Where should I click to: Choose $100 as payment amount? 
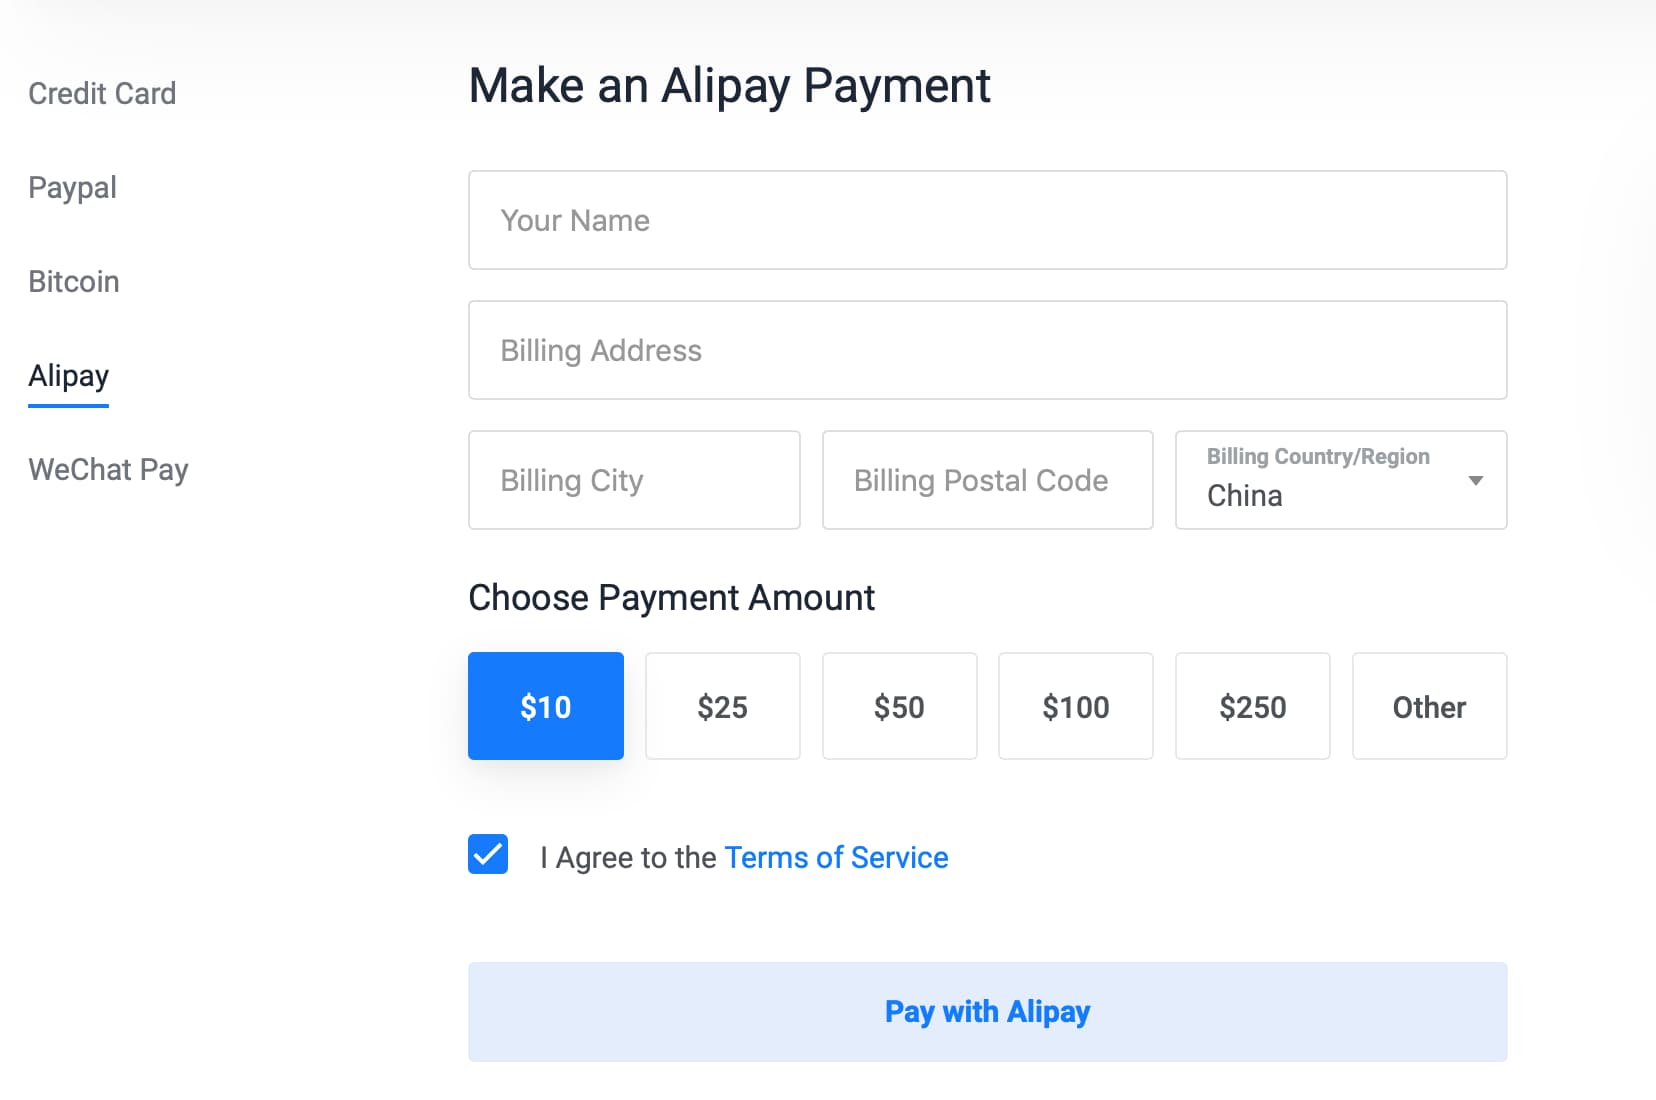[x=1075, y=706]
